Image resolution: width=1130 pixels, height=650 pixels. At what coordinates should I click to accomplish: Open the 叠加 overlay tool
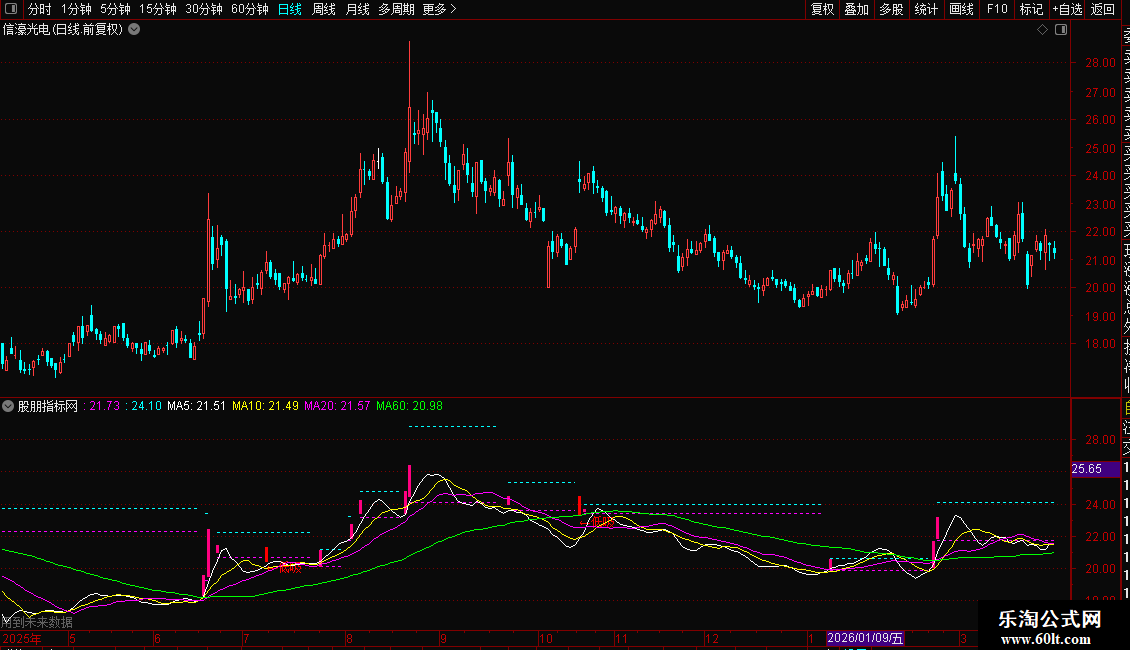click(x=856, y=9)
